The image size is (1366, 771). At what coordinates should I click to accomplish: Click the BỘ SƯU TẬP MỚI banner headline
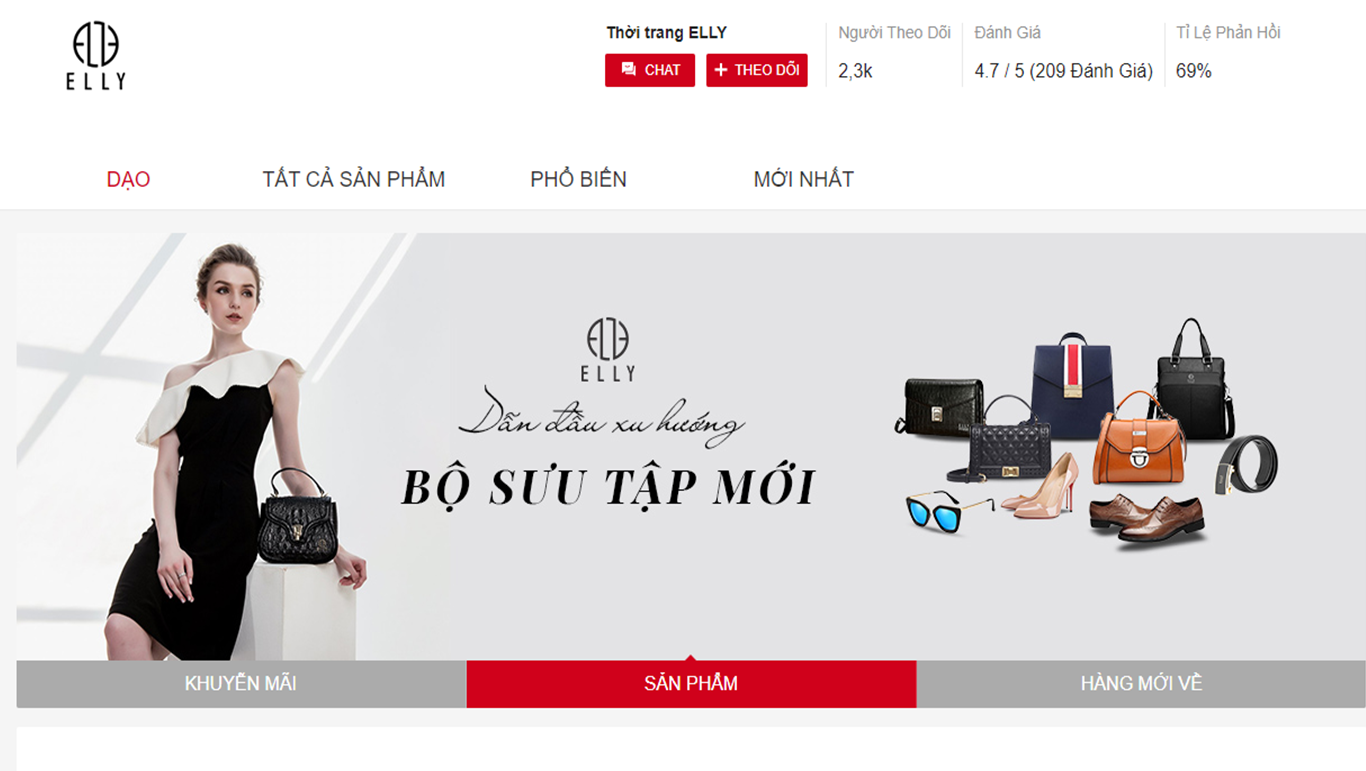(x=608, y=488)
